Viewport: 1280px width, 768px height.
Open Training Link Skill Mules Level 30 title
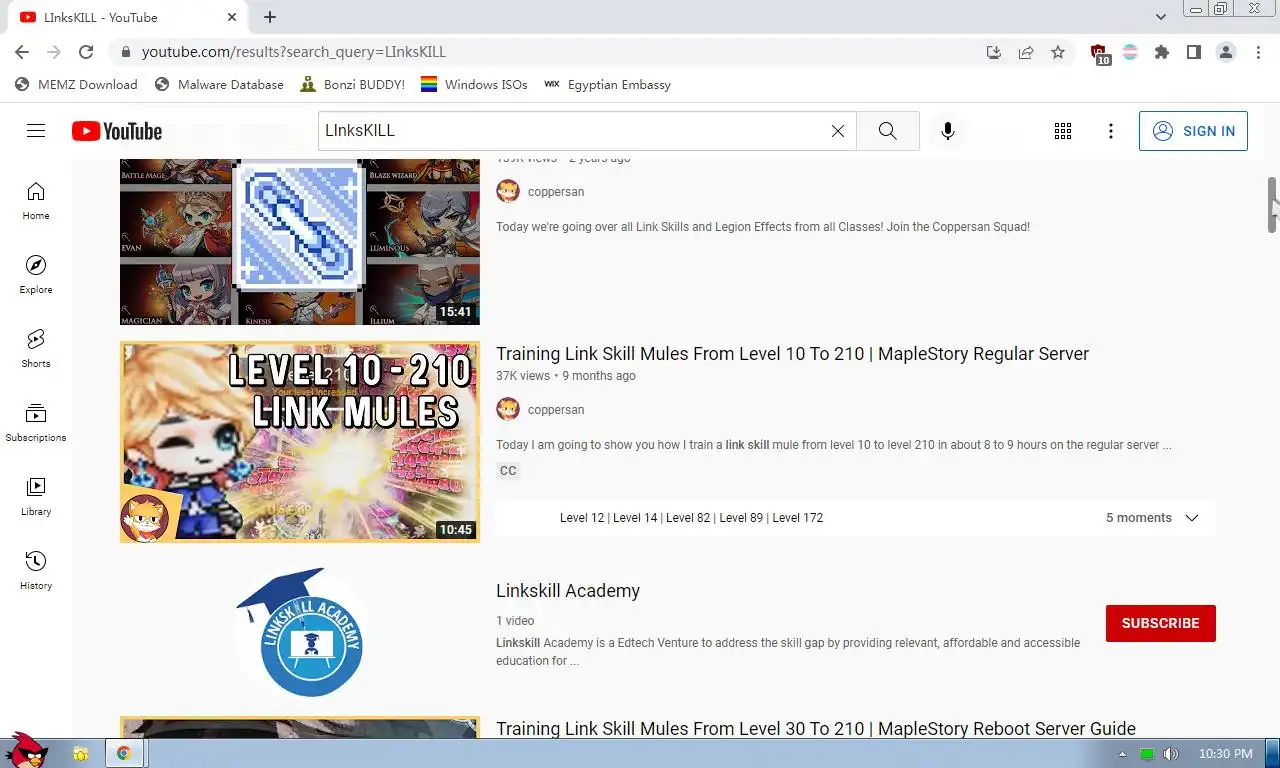pos(816,729)
